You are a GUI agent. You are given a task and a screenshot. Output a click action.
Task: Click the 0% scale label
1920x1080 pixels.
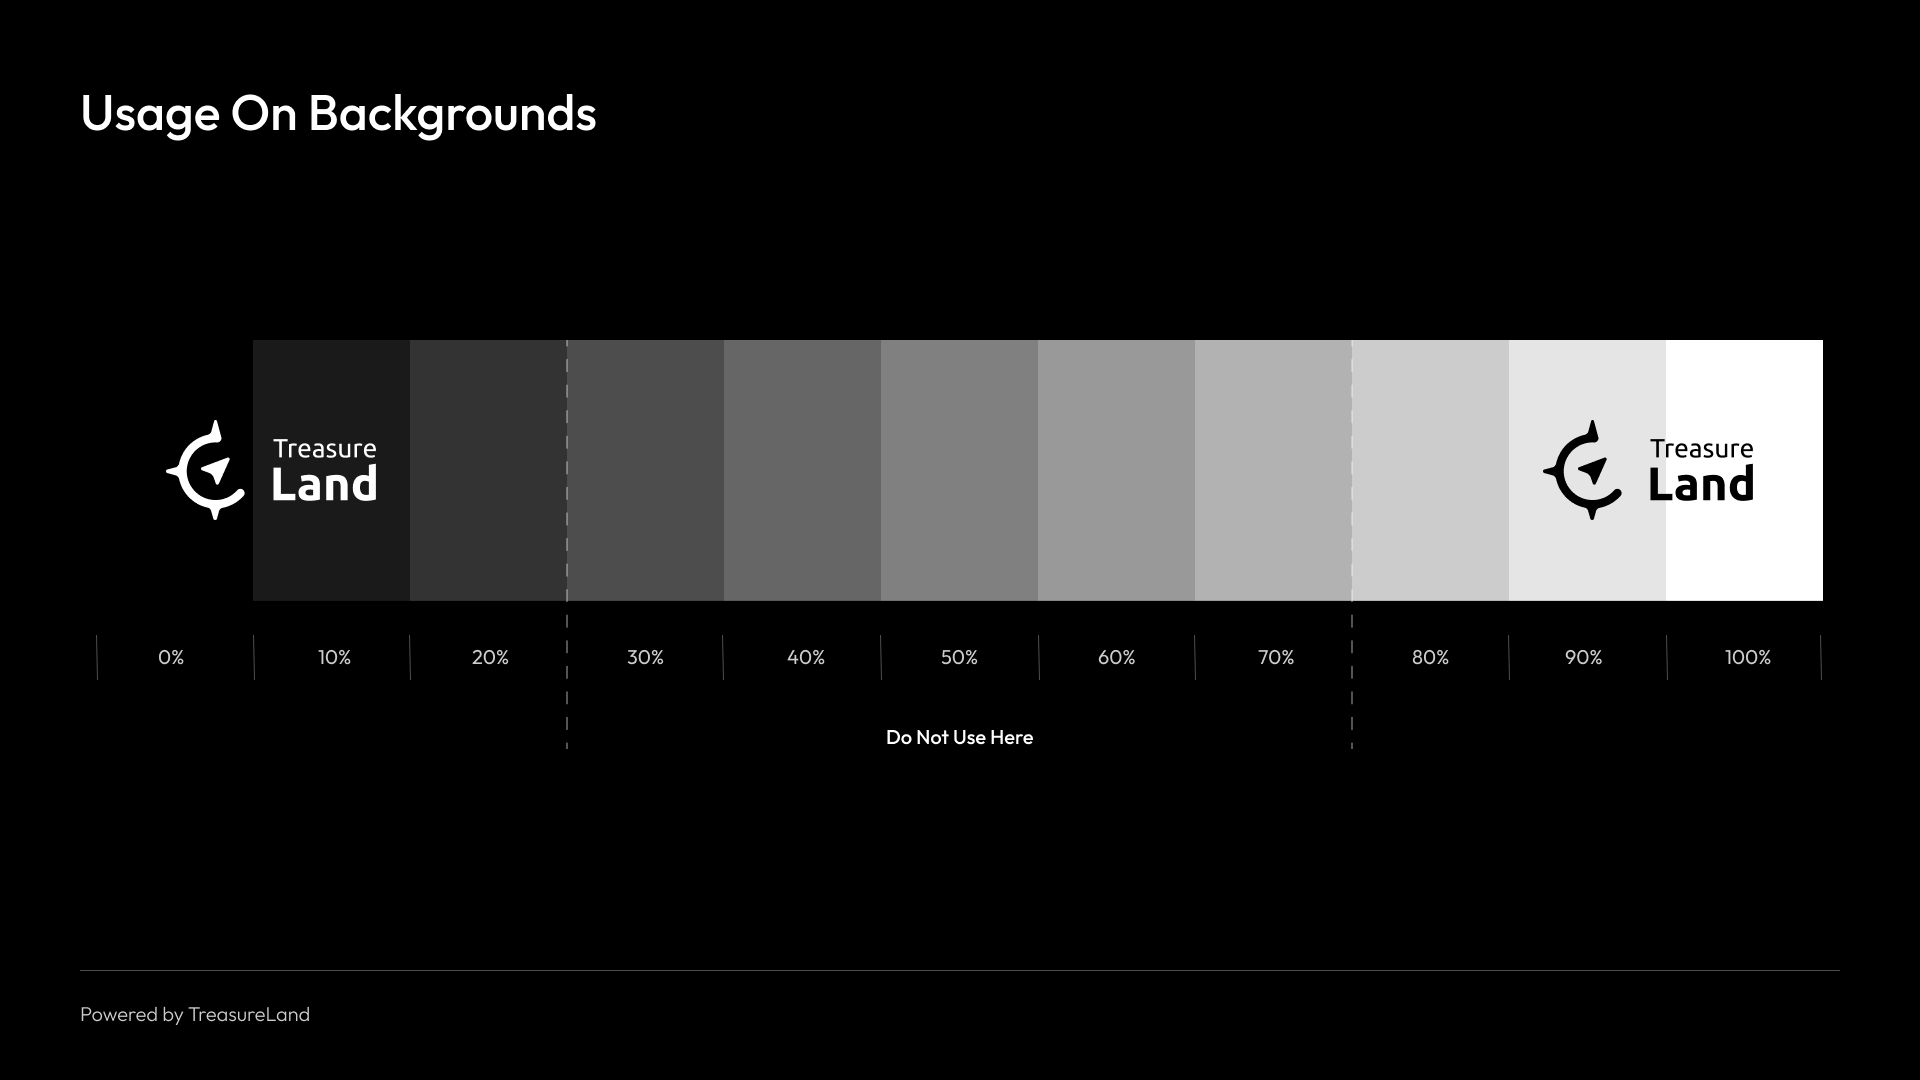tap(171, 658)
